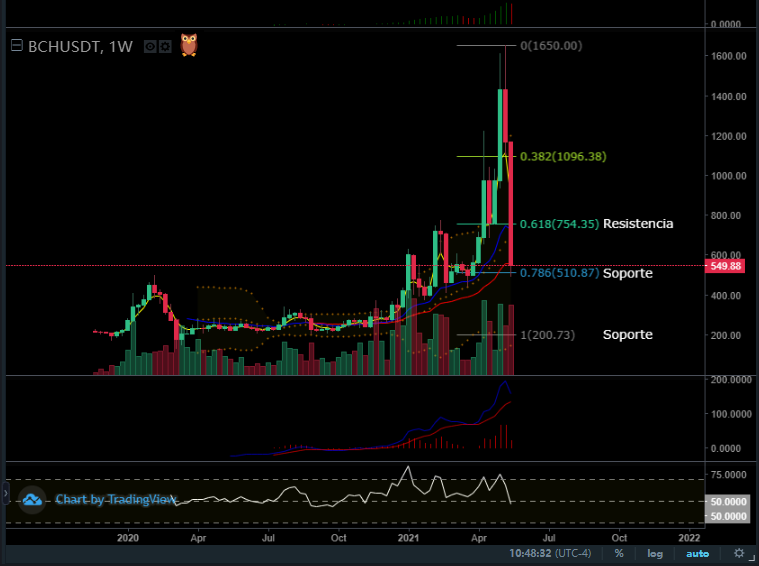759x566 pixels.
Task: Select the 0.786(510.87) Fibonacci label
Action: [559, 273]
